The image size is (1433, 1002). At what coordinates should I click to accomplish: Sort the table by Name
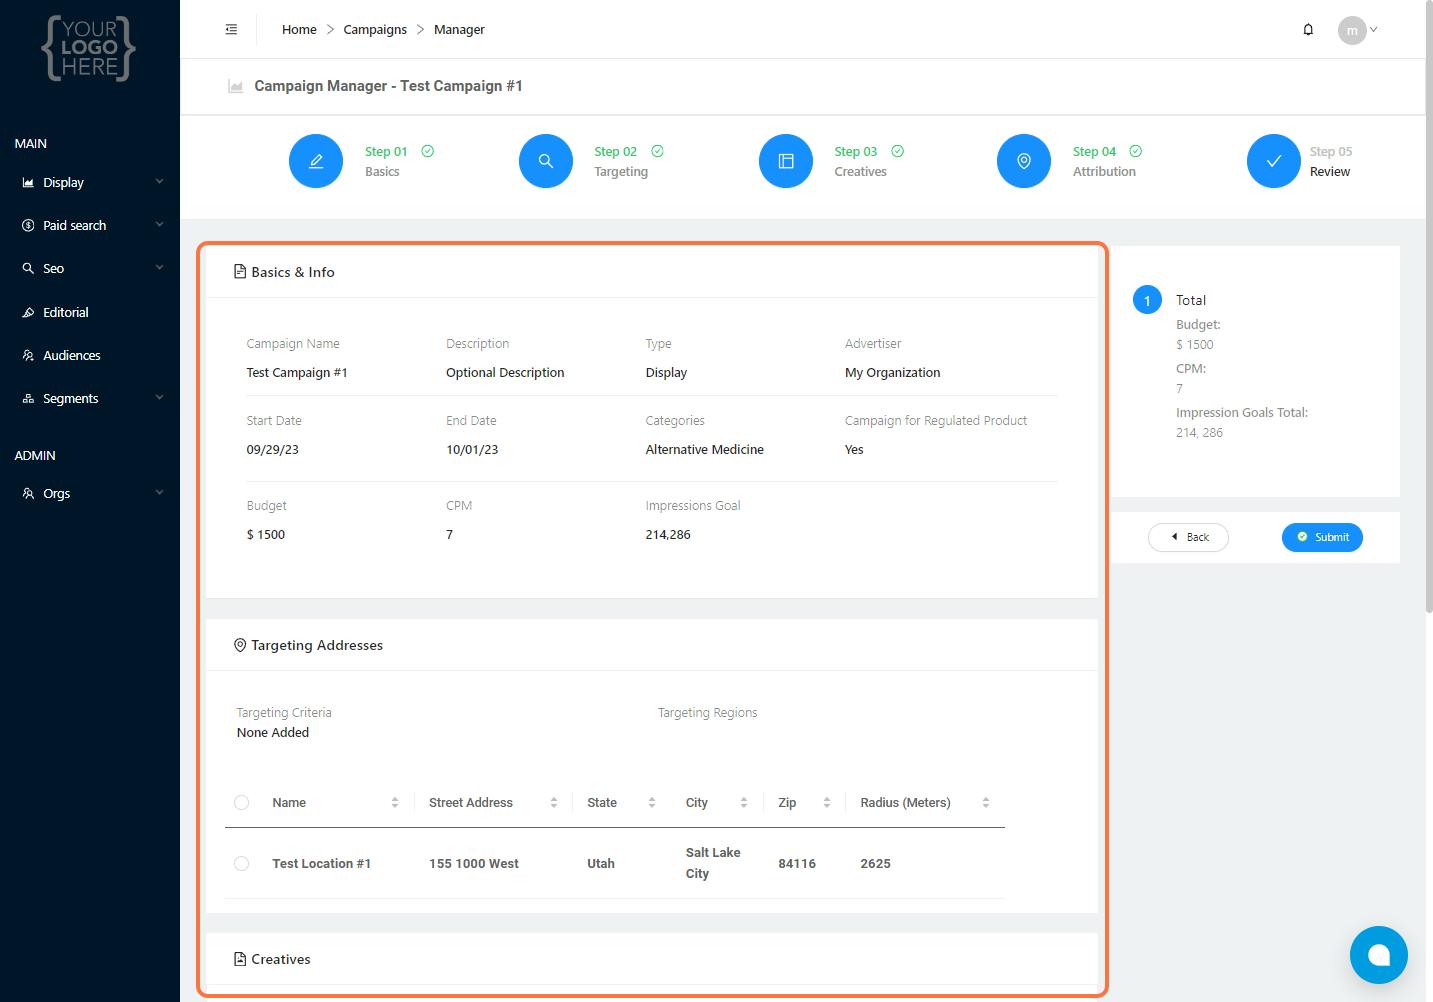point(395,803)
